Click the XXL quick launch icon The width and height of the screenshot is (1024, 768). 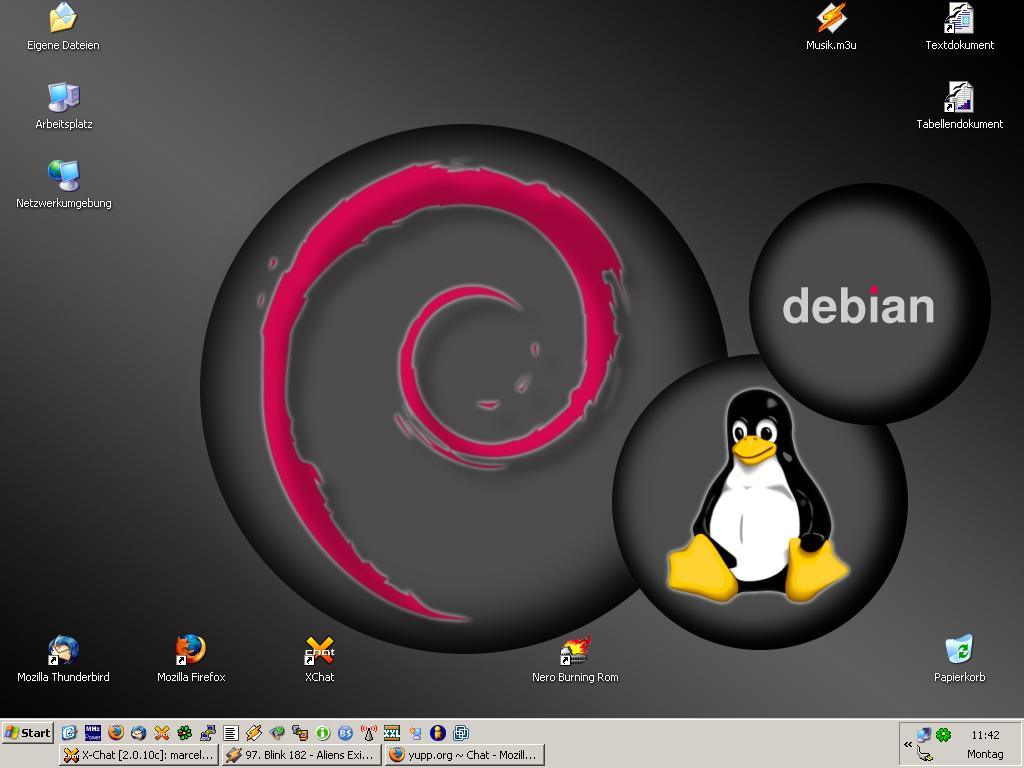point(392,733)
